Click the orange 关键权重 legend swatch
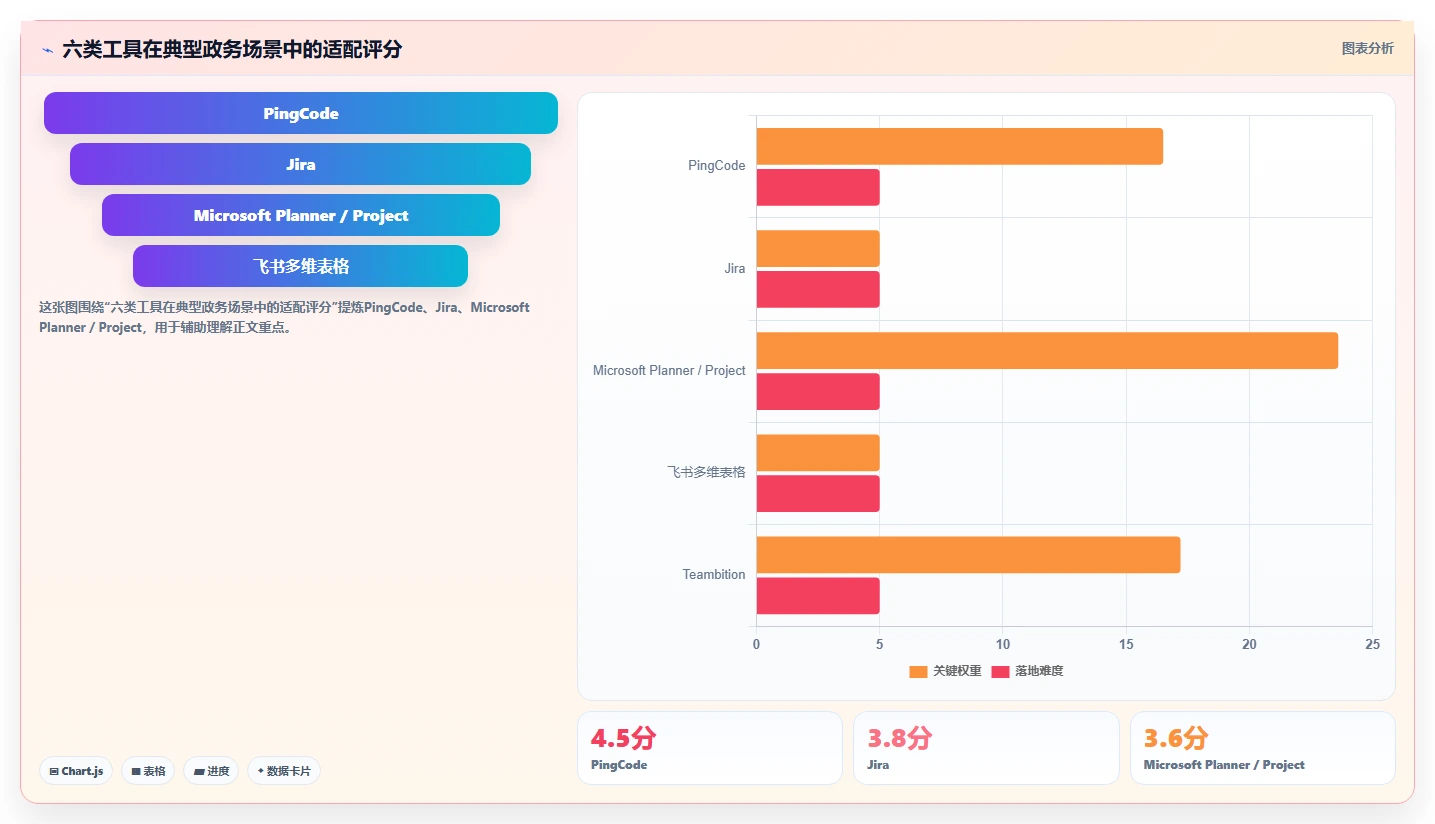This screenshot has width=1435, height=824. coord(918,672)
